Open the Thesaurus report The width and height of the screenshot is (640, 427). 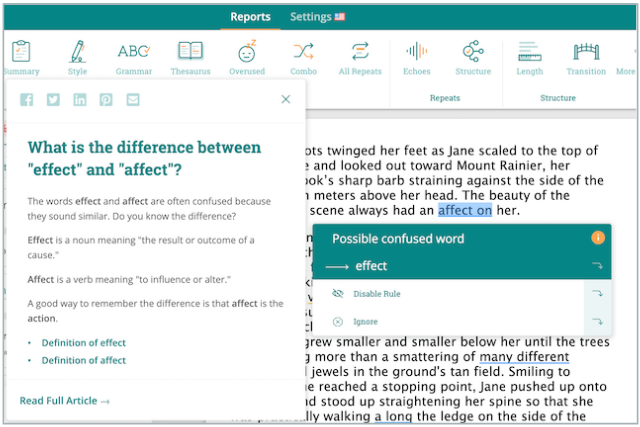click(x=191, y=58)
